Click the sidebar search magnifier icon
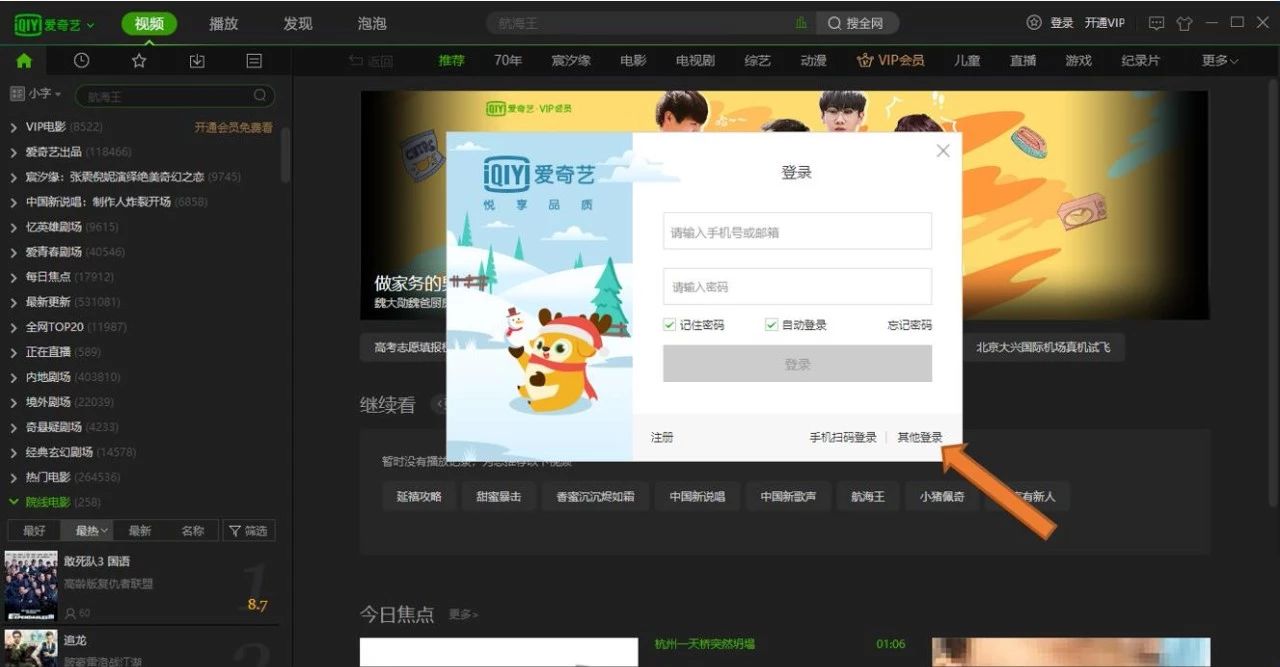1280x667 pixels. [260, 96]
